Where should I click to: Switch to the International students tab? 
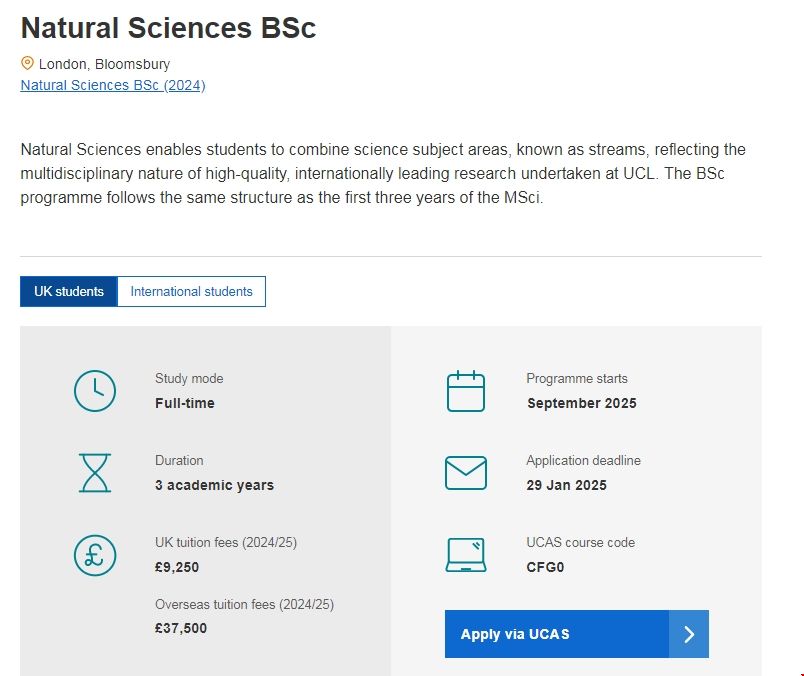point(192,291)
